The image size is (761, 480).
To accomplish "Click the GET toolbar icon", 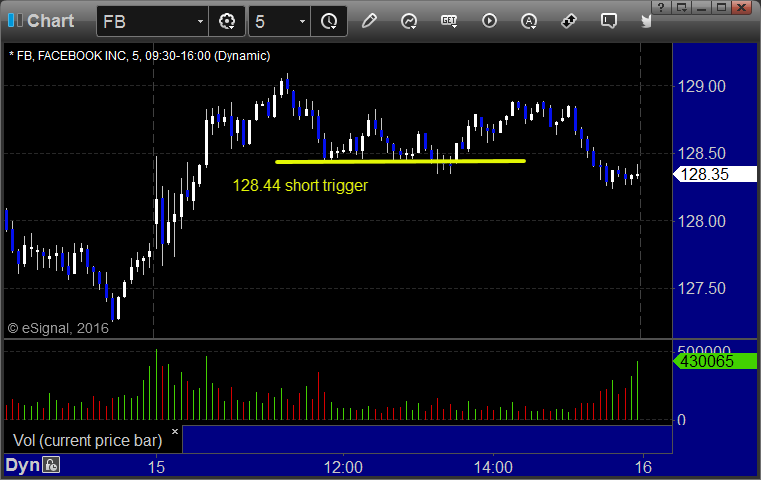I will [449, 21].
